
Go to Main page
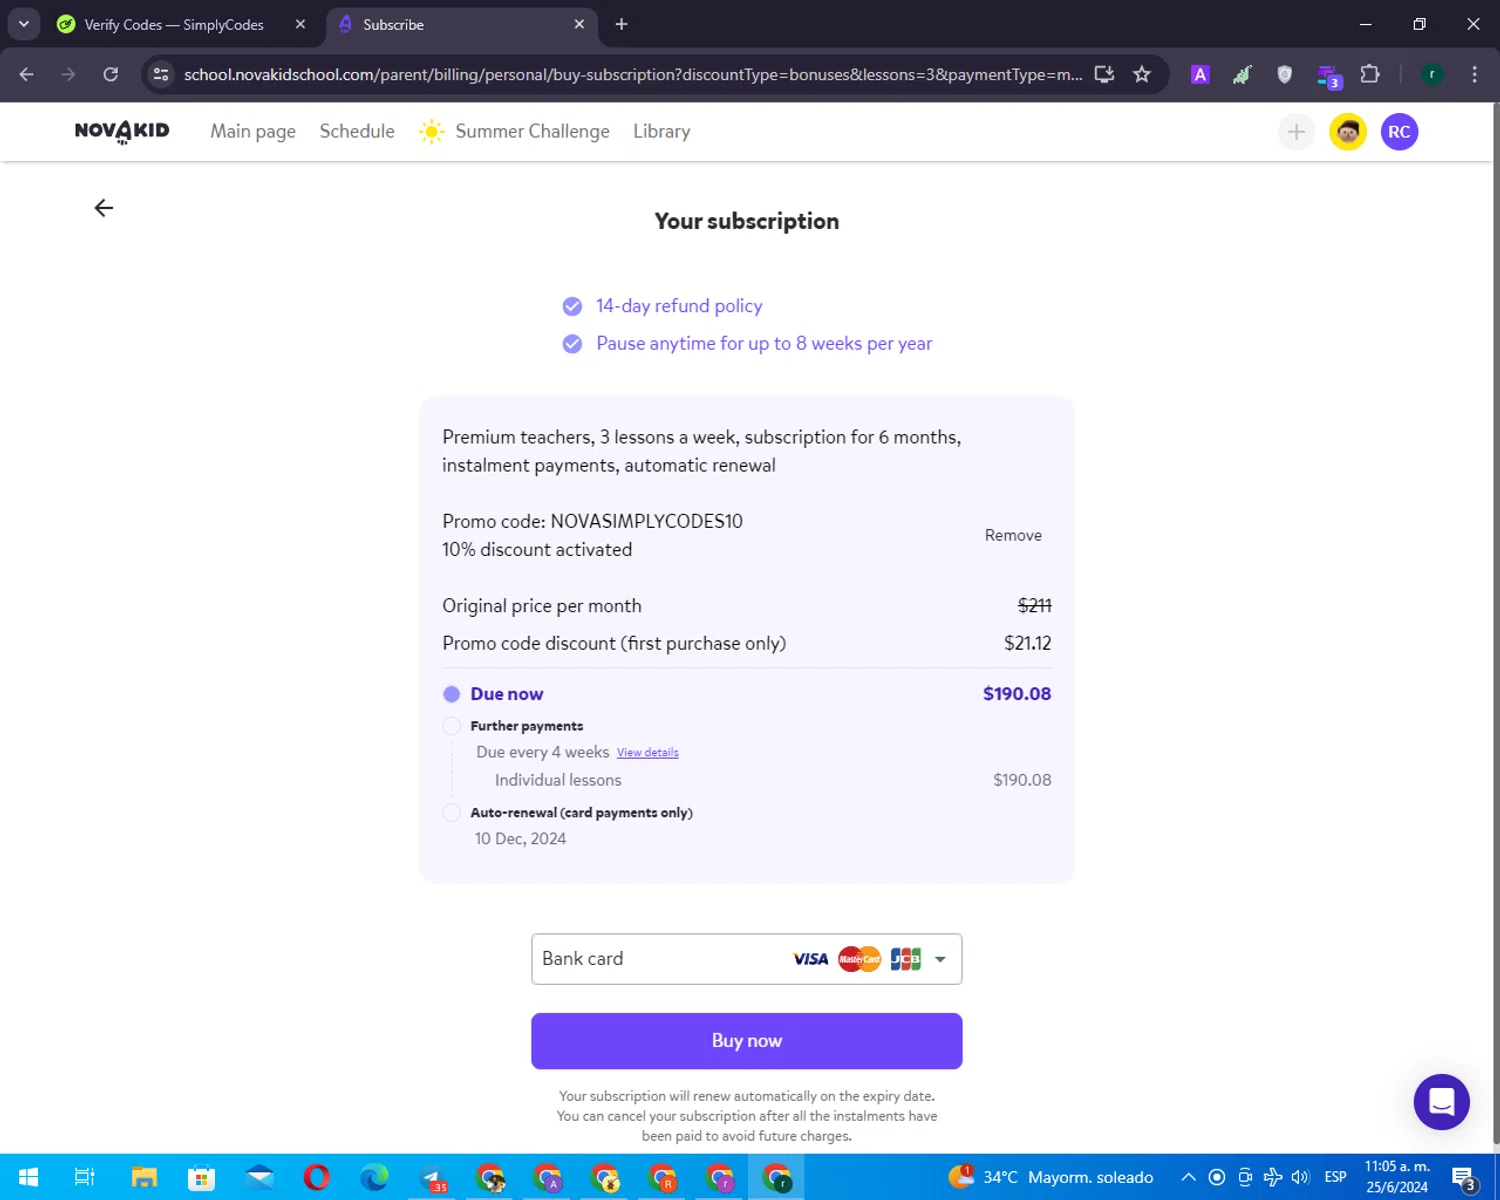tap(253, 132)
